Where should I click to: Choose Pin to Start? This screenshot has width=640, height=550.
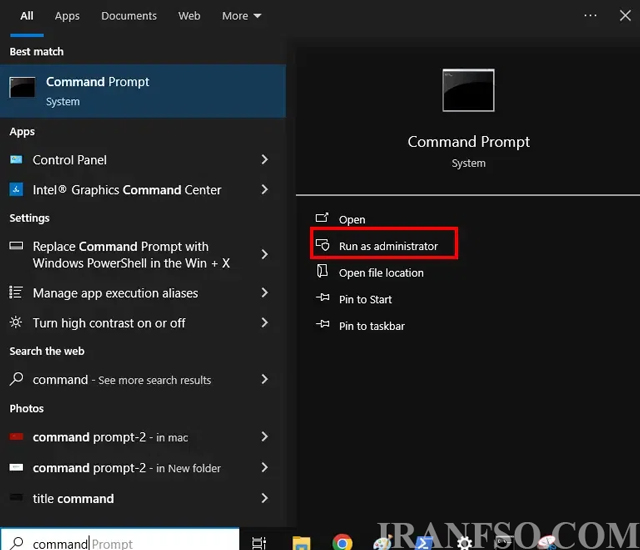[x=365, y=299]
